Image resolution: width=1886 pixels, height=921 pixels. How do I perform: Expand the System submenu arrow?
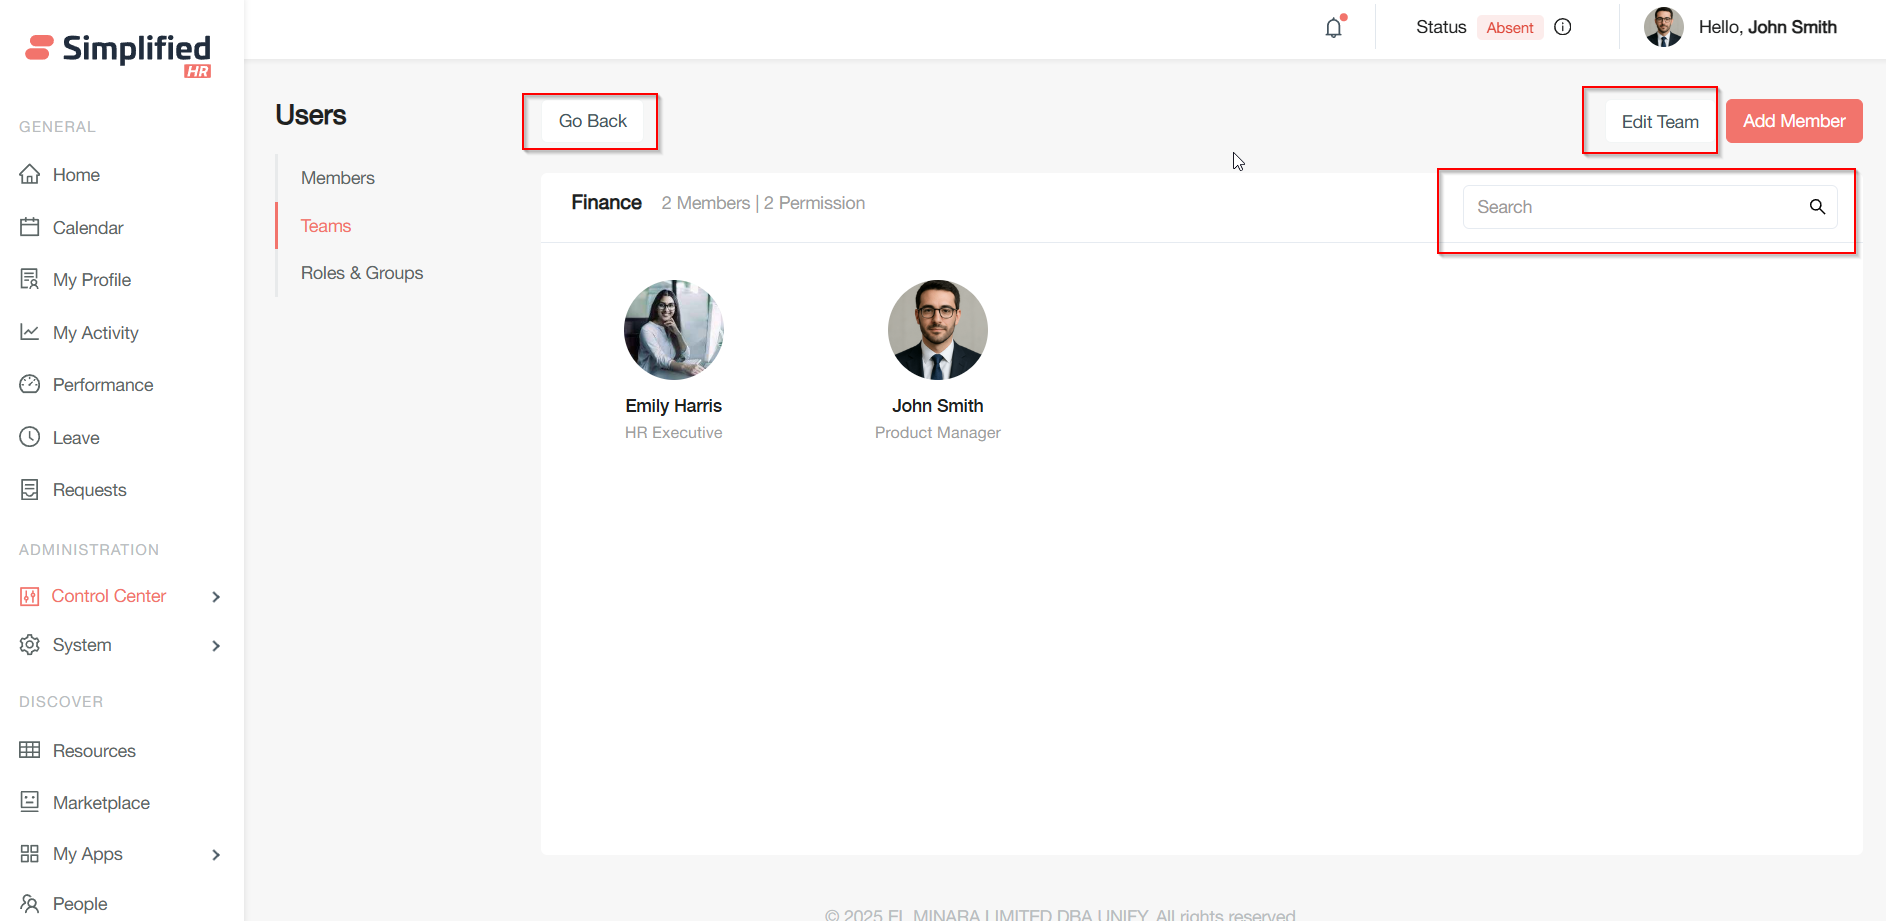pos(216,646)
